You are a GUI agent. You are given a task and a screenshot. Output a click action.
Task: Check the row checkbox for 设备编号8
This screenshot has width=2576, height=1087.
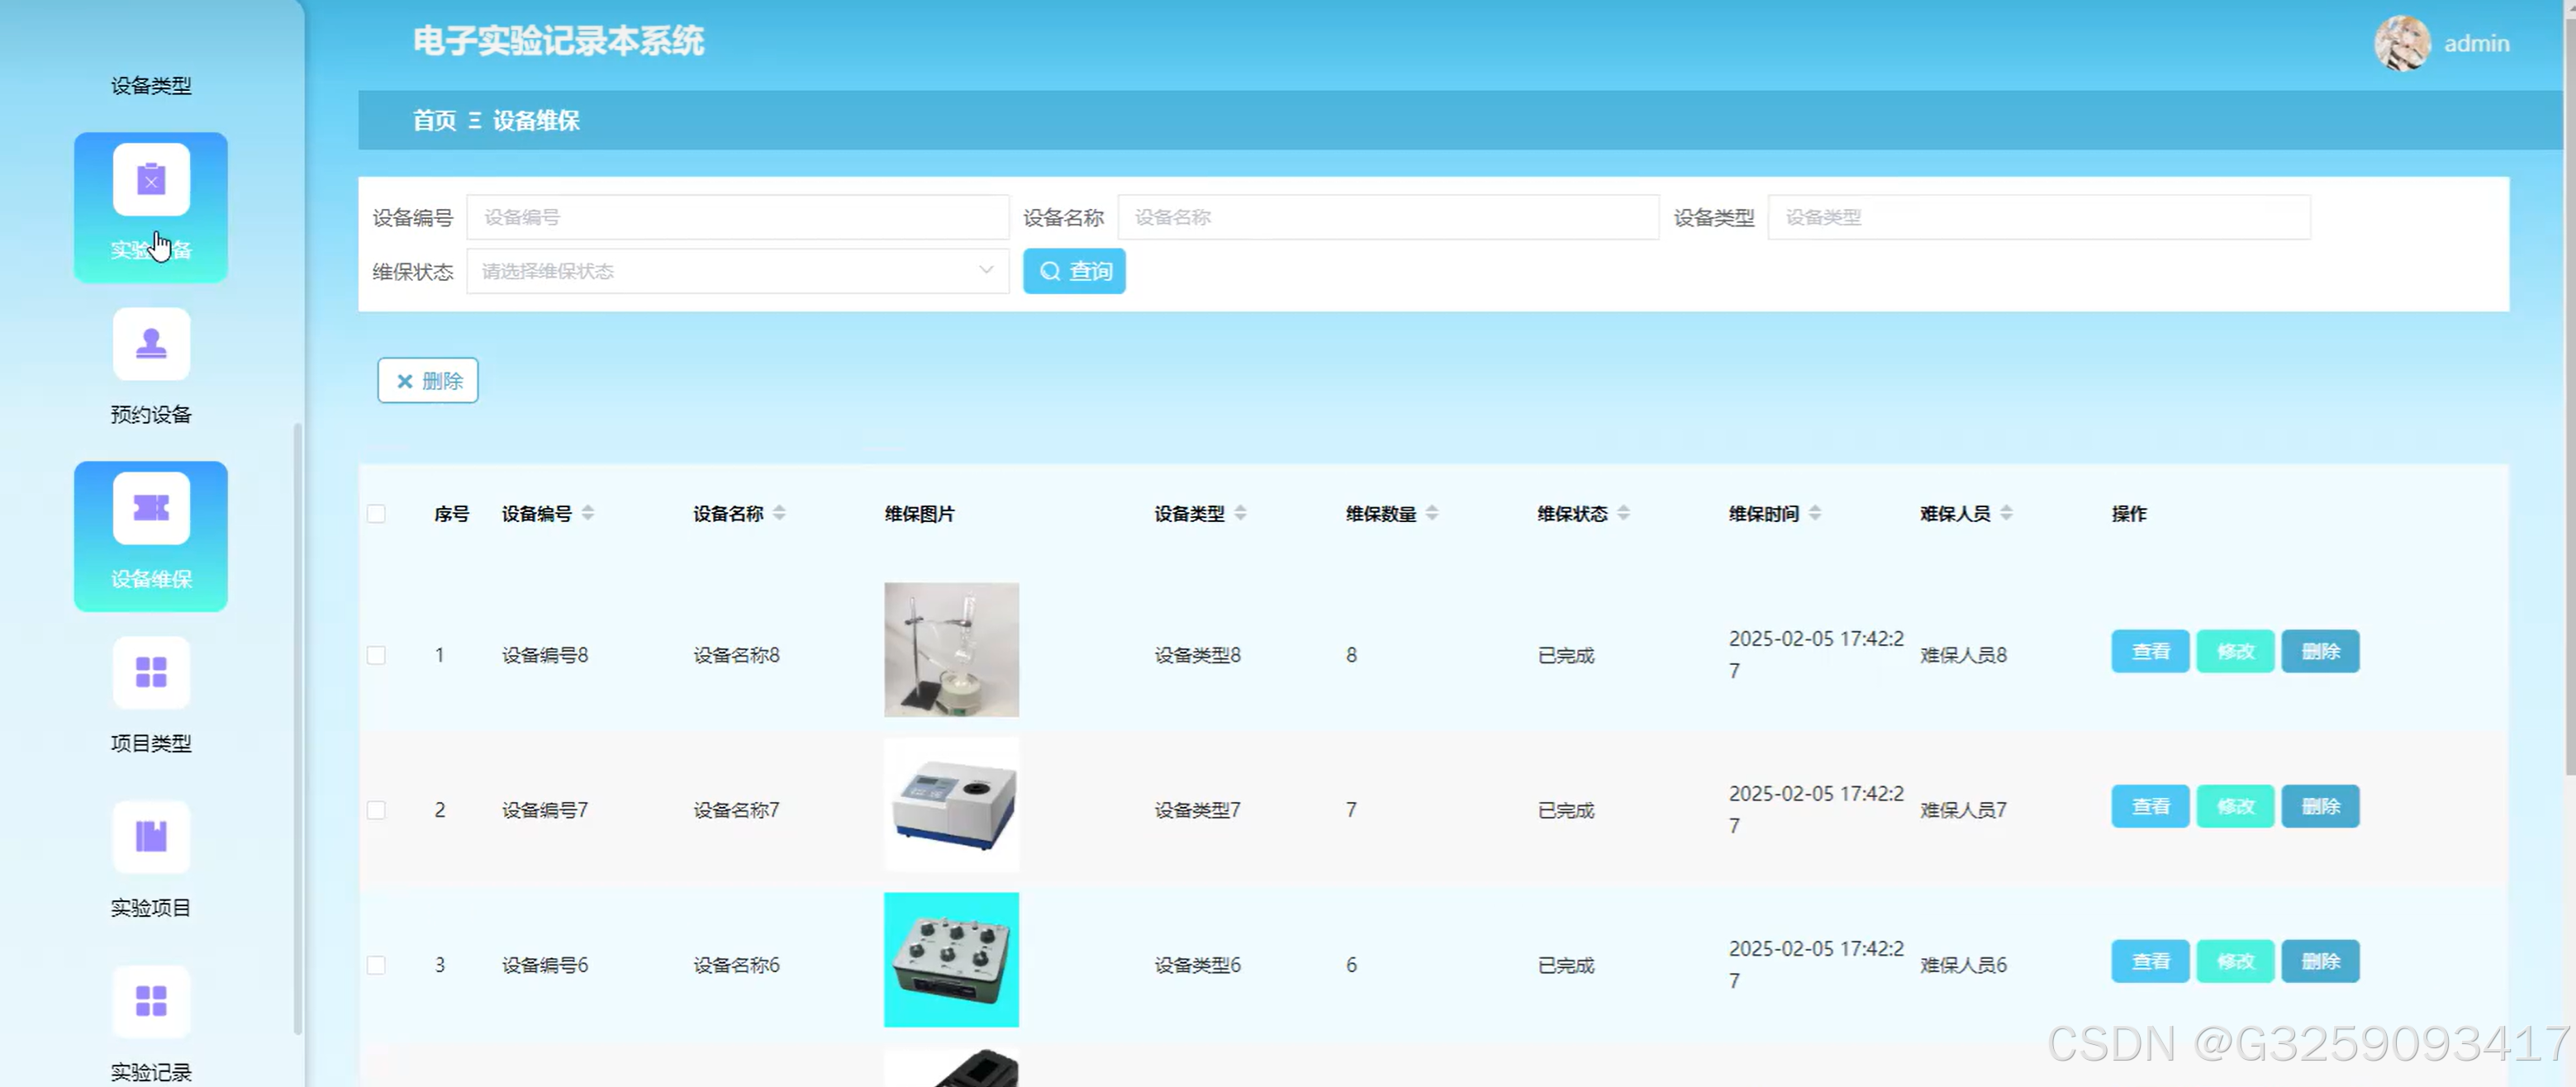coord(376,654)
